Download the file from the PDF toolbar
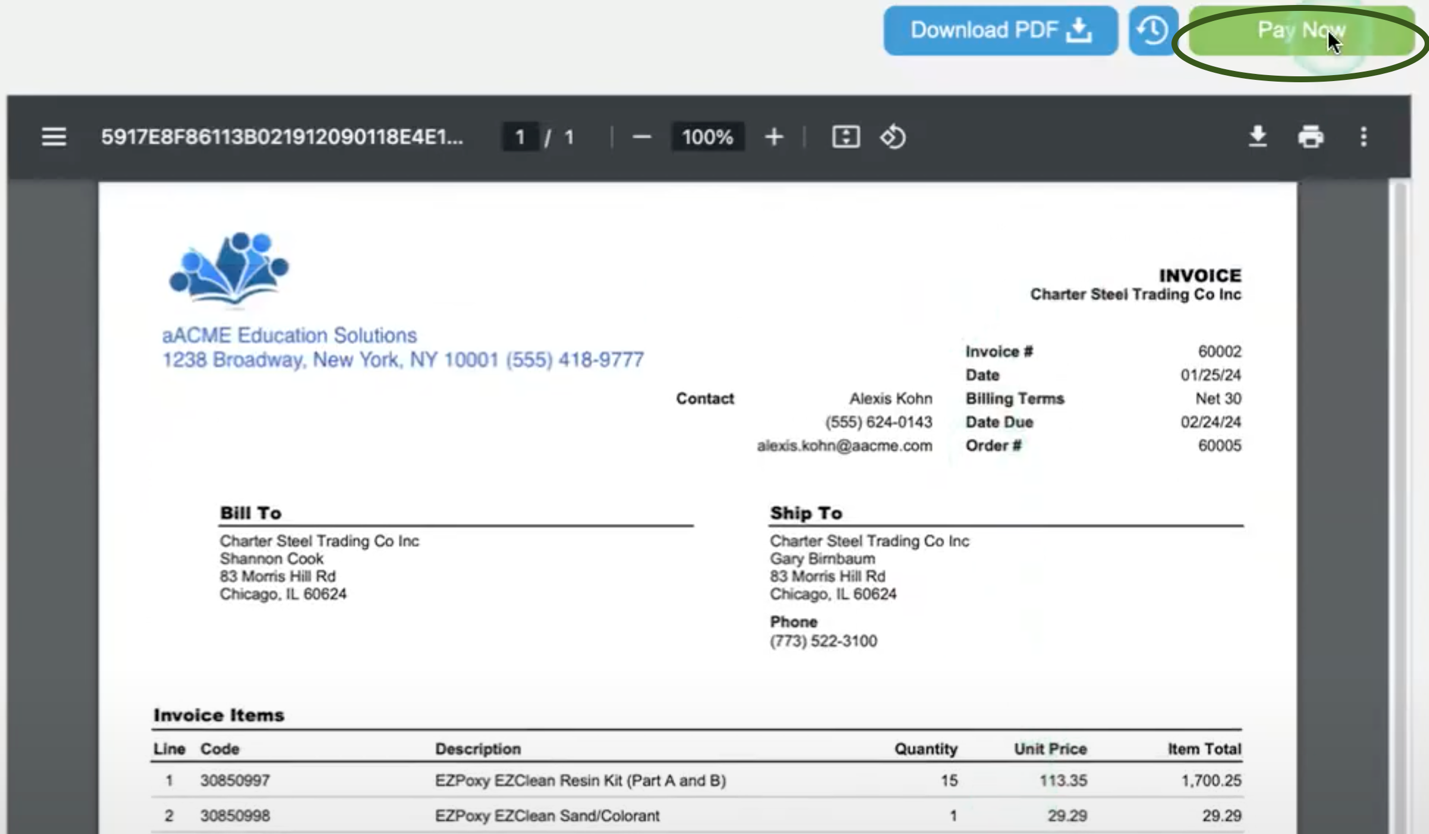The width and height of the screenshot is (1429, 834). point(1258,137)
